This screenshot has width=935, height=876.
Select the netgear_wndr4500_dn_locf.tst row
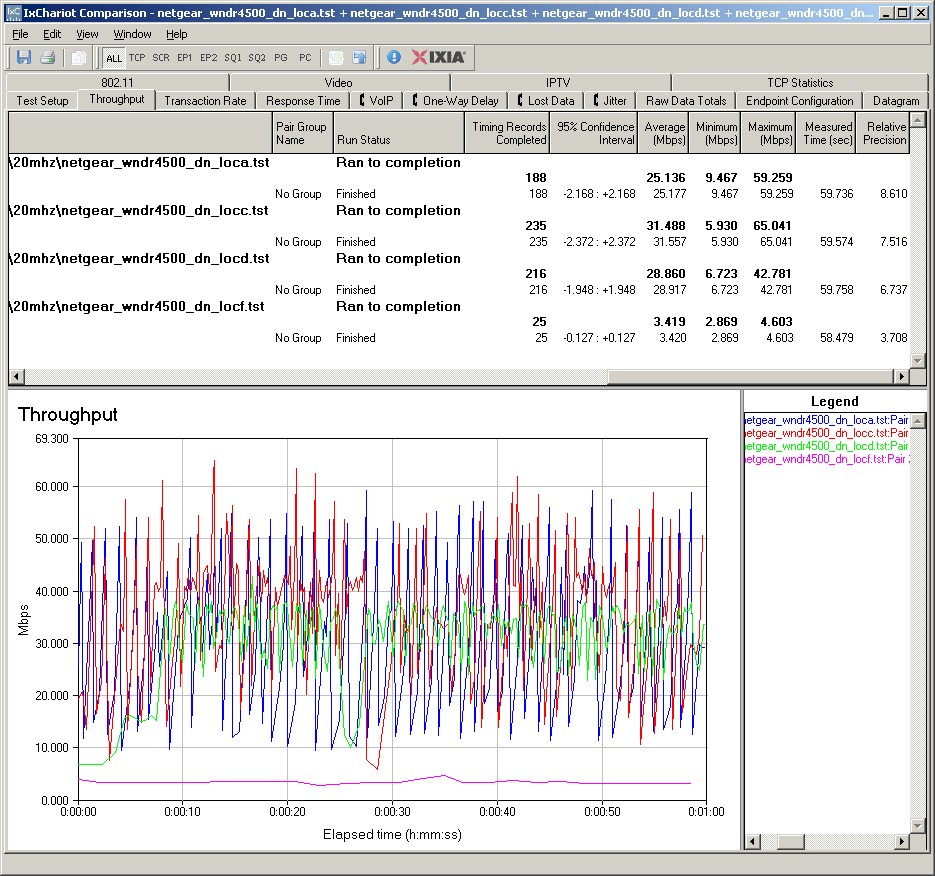pos(458,307)
